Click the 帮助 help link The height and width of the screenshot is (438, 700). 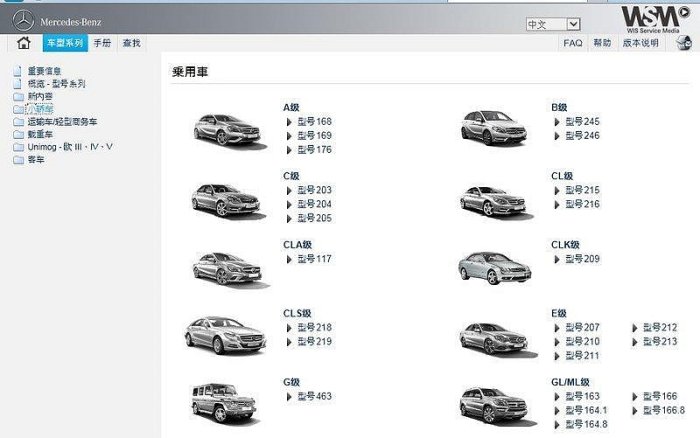coord(601,44)
